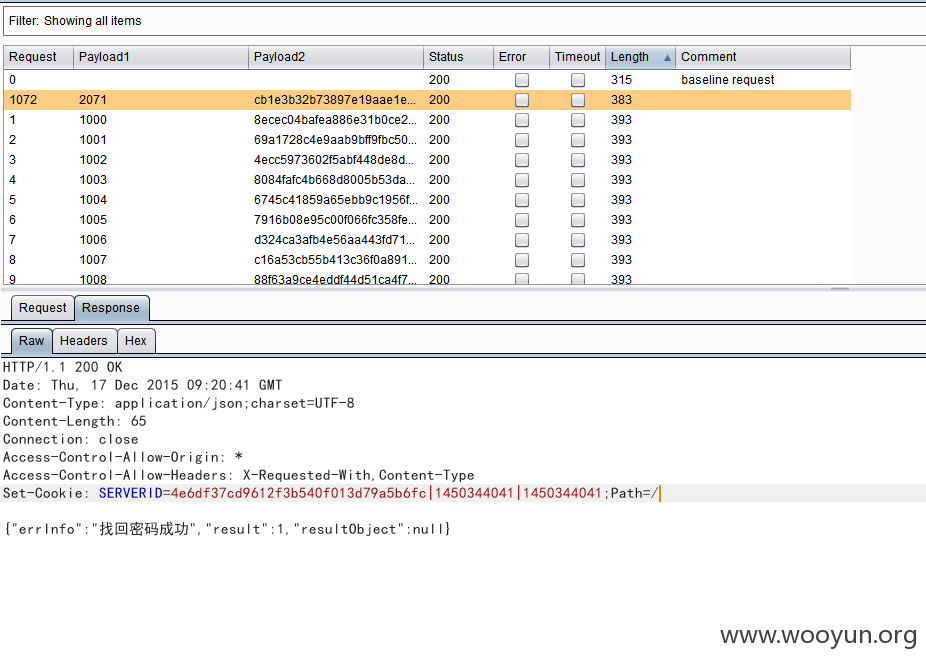
Task: Switch to the Headers view tab
Action: coord(84,341)
